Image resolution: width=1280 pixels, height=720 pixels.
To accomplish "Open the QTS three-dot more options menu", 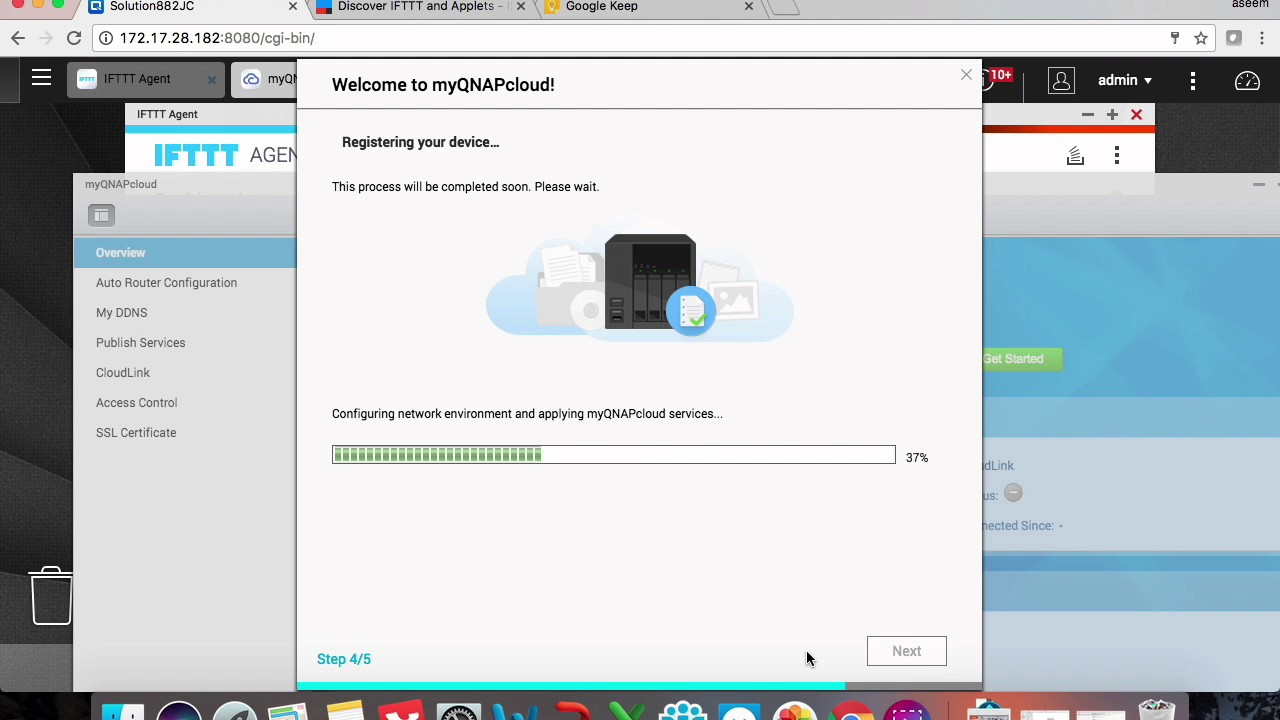I will tap(1193, 81).
